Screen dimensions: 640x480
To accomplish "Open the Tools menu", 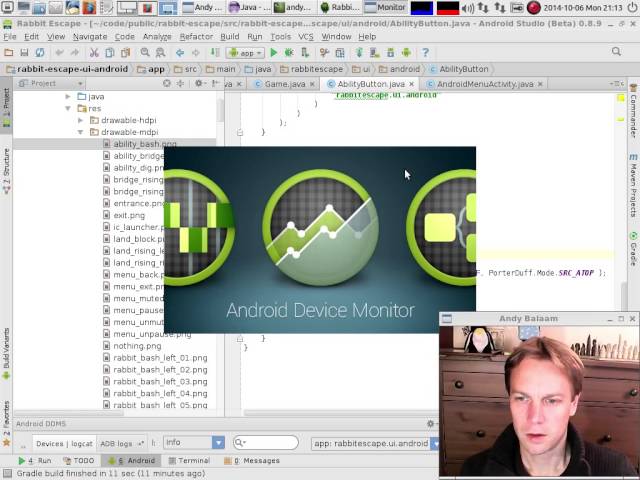I will click(x=281, y=37).
